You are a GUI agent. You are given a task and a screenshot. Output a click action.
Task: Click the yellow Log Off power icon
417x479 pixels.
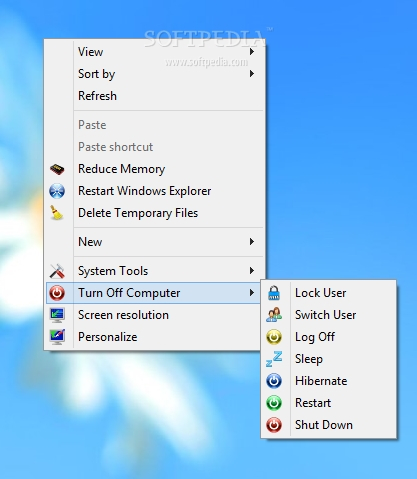coord(274,337)
